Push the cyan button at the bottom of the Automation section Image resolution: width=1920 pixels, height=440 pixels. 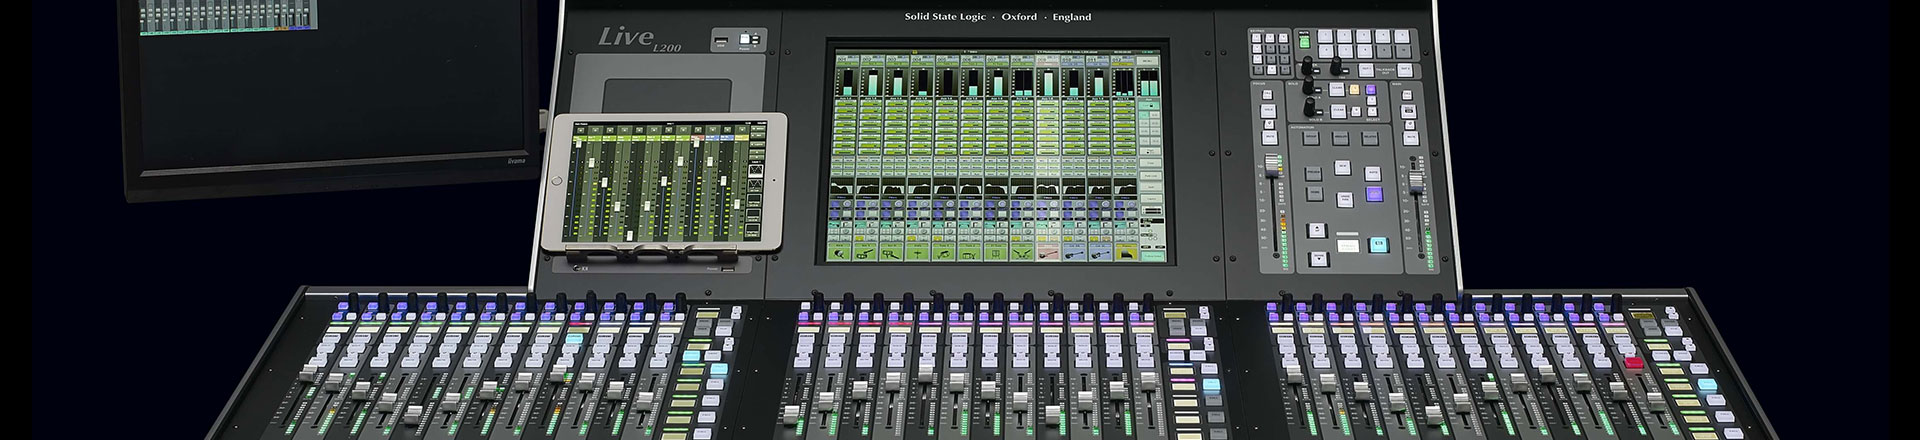[1378, 244]
